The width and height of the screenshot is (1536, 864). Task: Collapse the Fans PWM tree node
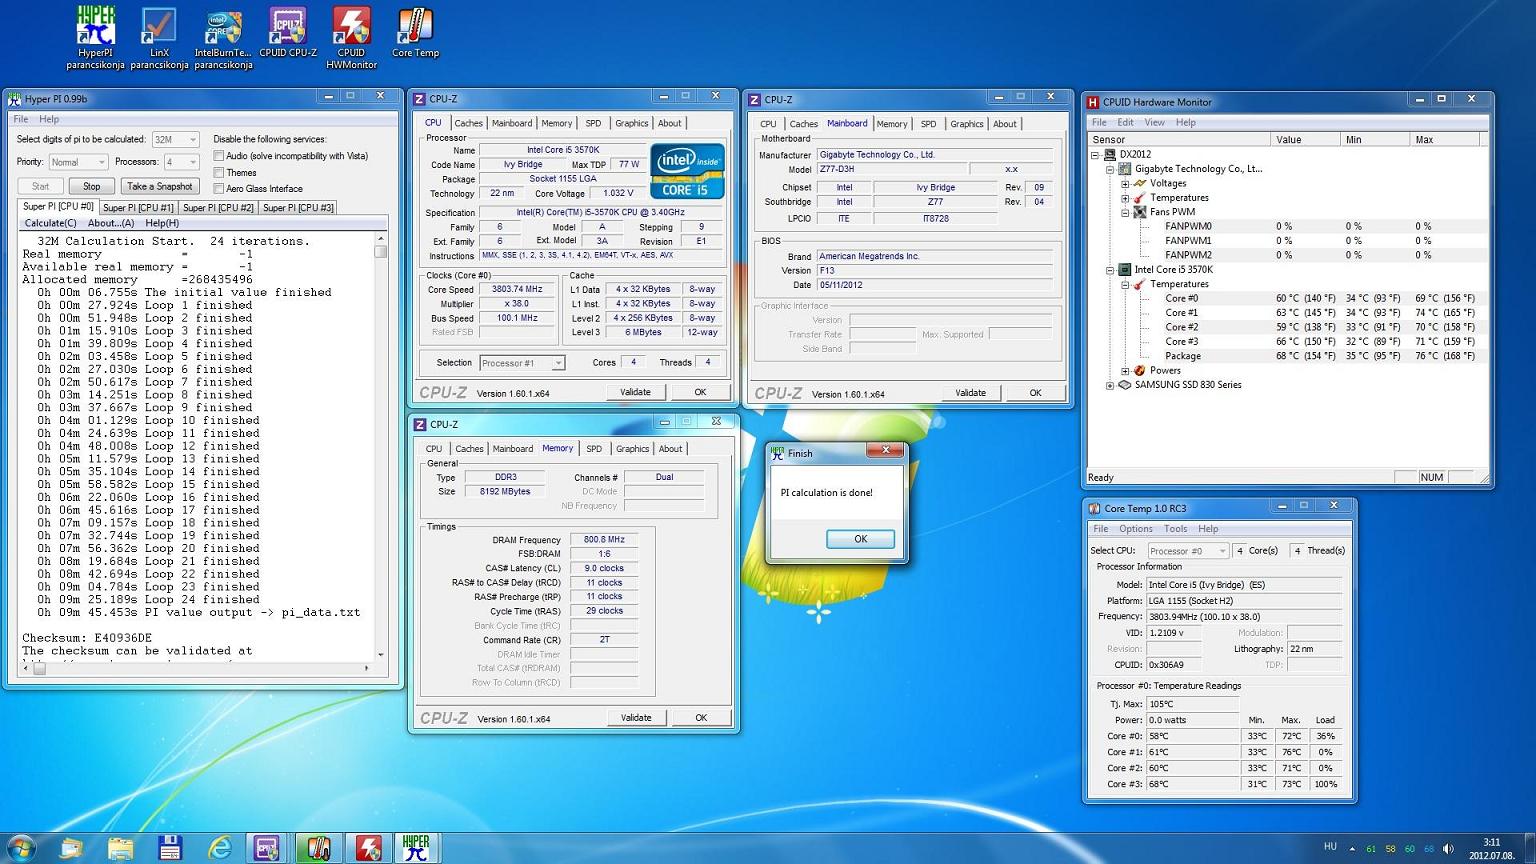[x=1125, y=213]
